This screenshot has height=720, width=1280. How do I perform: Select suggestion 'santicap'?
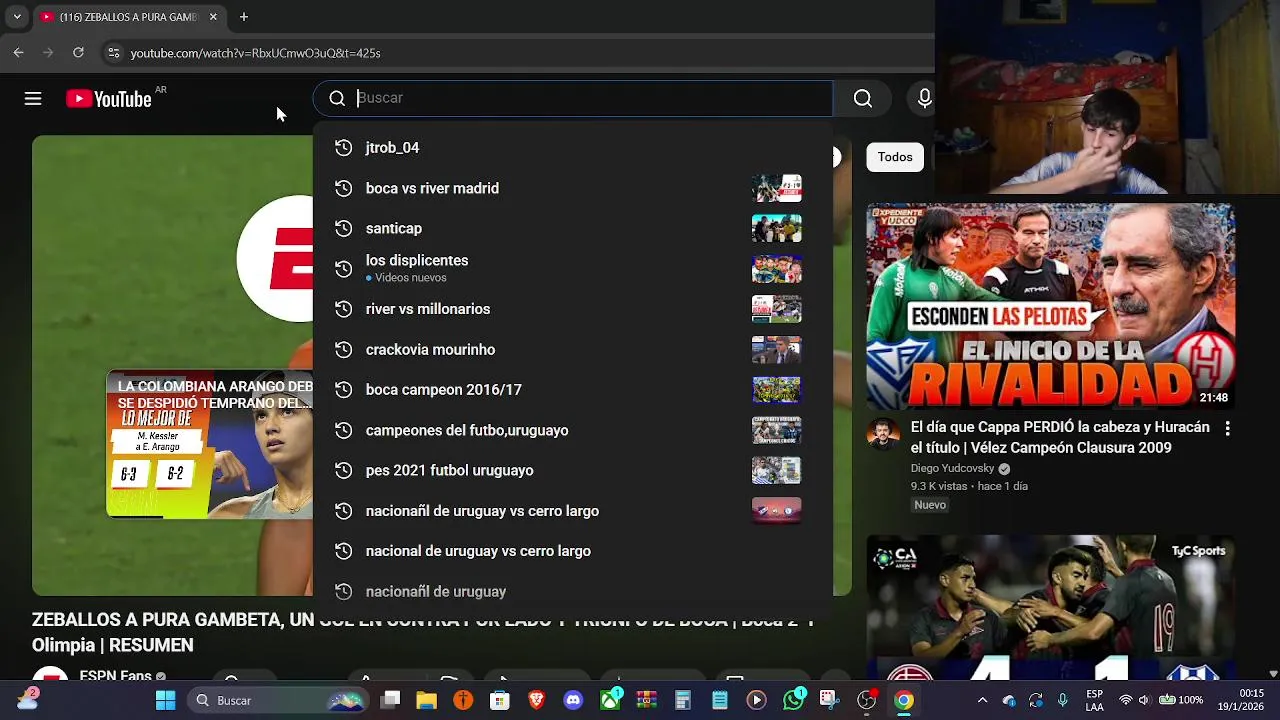572,228
